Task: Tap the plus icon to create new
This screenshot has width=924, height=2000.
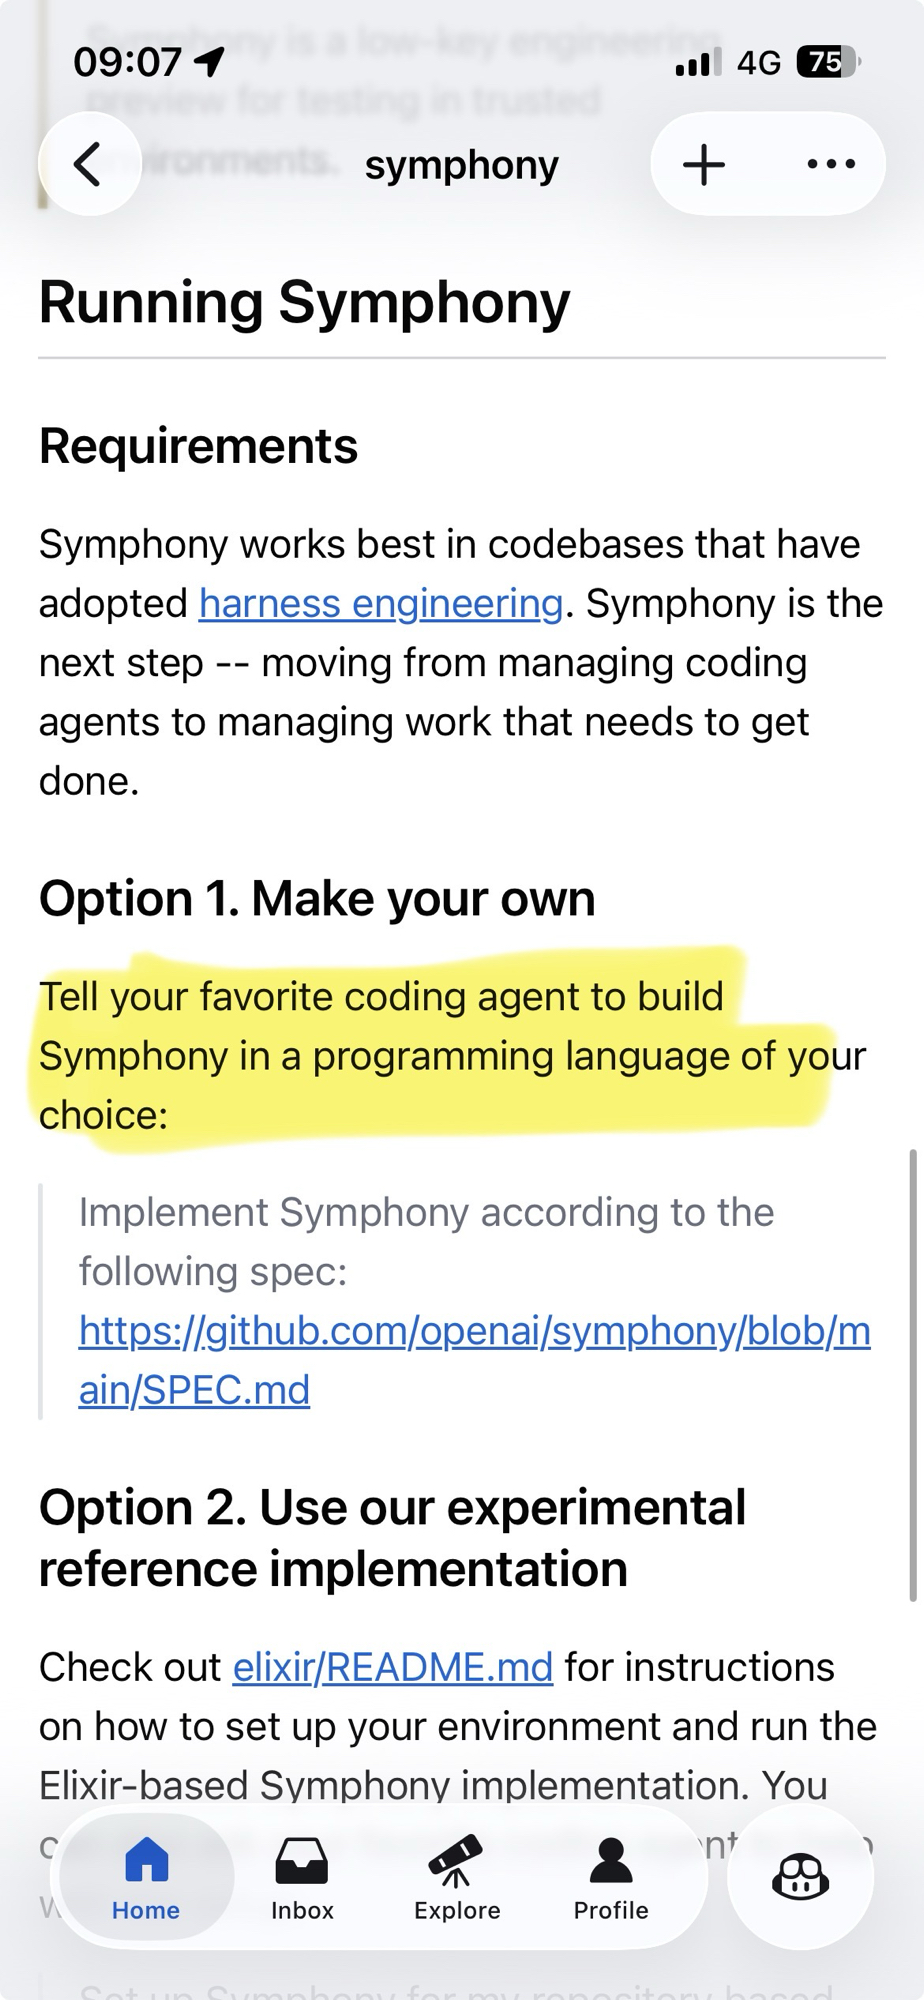Action: click(704, 164)
